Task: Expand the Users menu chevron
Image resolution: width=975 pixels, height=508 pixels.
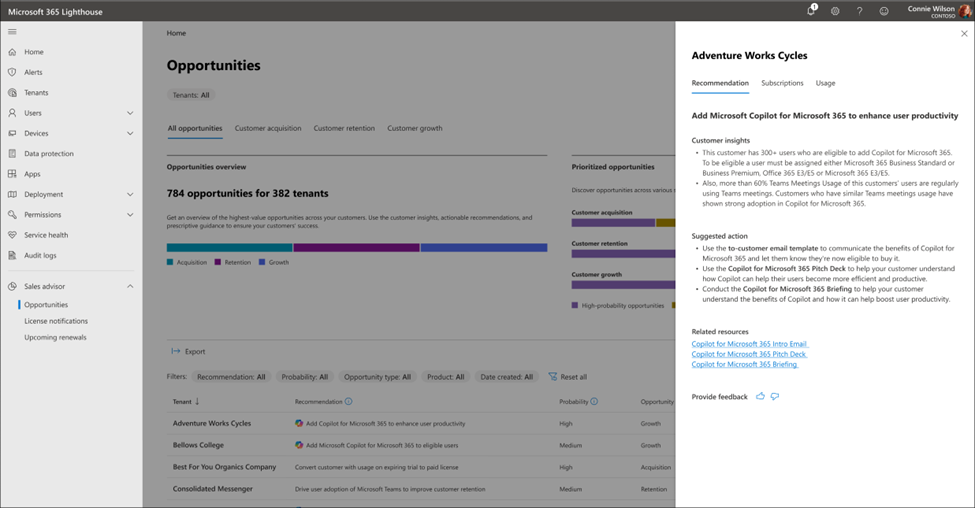Action: coord(130,113)
